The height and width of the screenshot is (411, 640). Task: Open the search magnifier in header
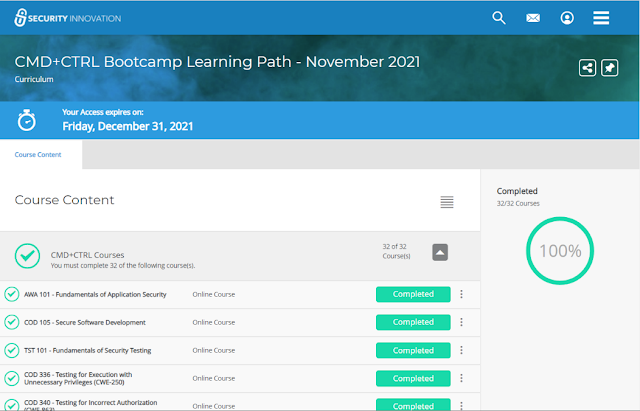[x=498, y=18]
